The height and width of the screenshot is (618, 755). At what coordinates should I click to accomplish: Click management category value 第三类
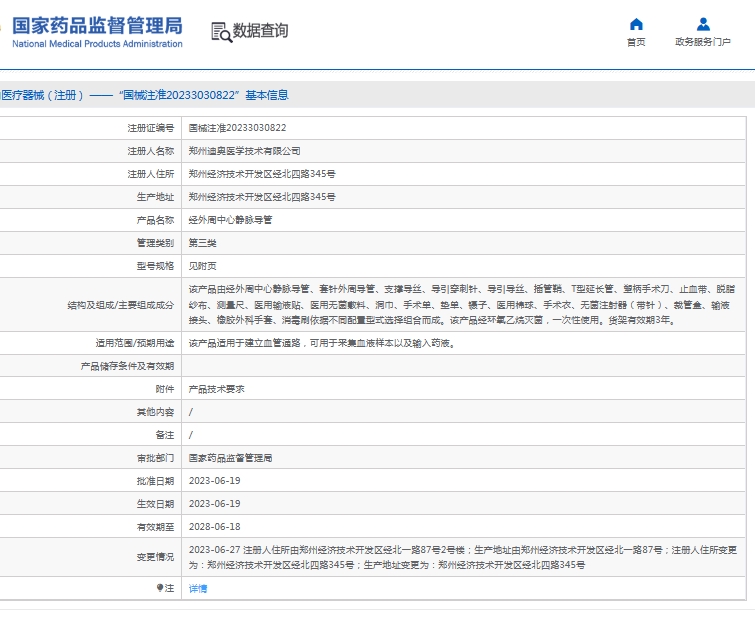[203, 243]
